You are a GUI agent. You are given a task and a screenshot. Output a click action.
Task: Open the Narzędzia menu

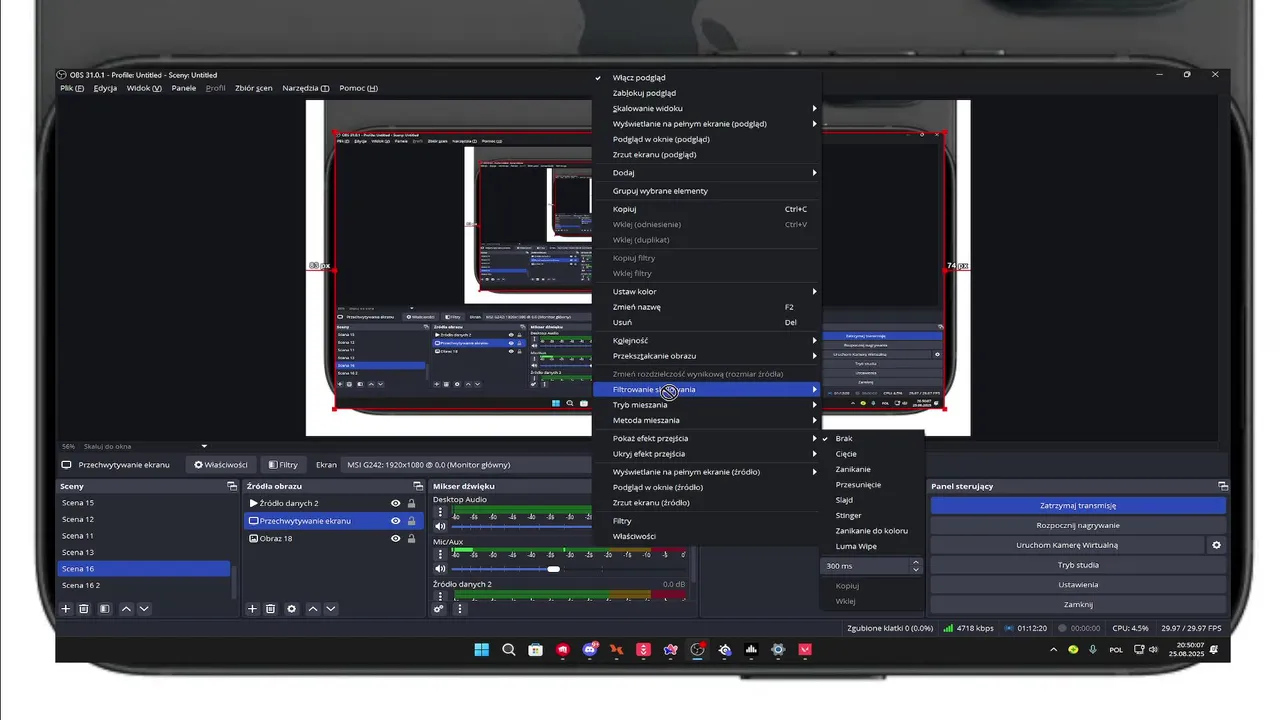tap(306, 88)
